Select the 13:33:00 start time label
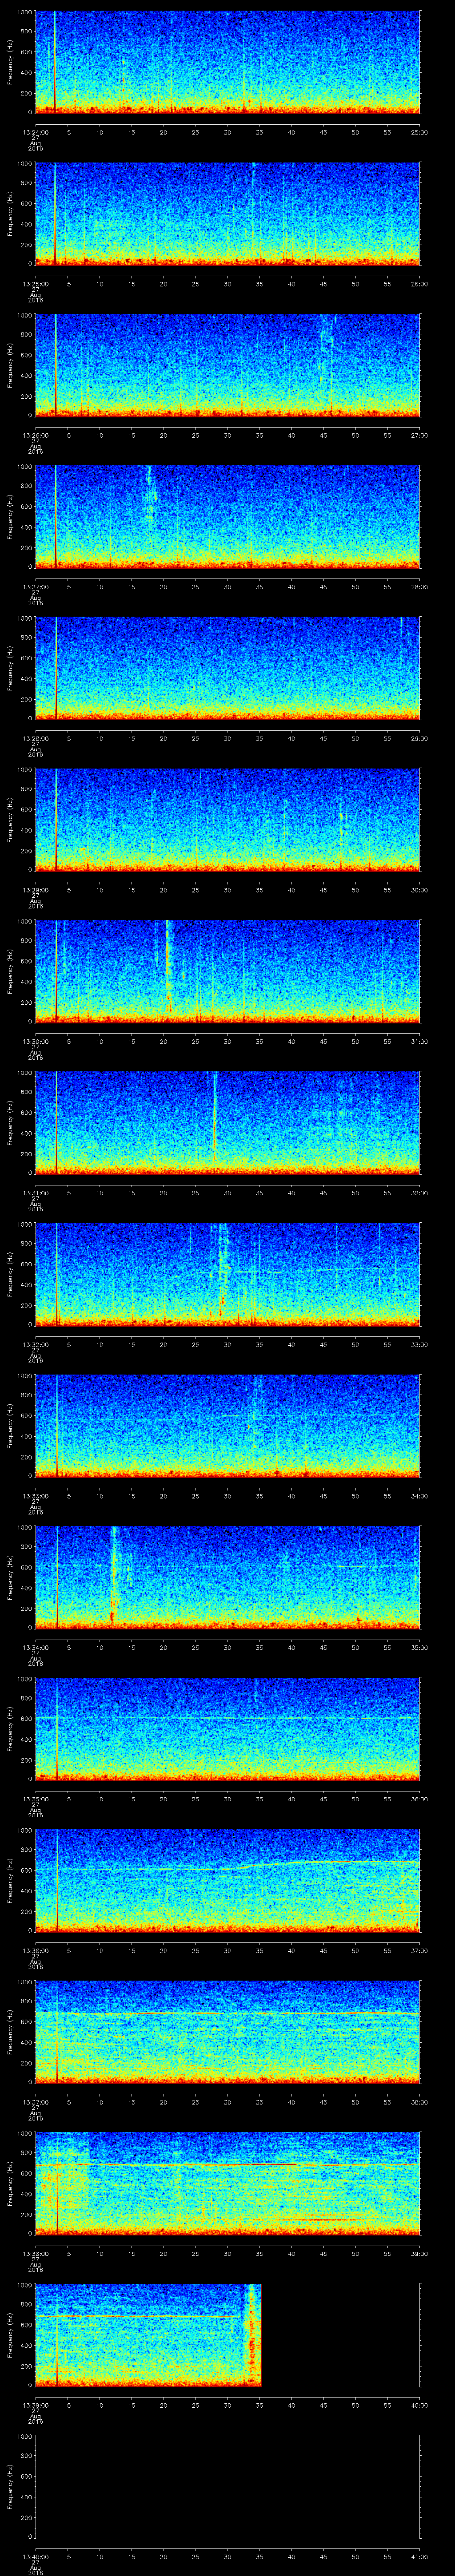Screen dimensions: 455x2576 [x=36, y=1496]
